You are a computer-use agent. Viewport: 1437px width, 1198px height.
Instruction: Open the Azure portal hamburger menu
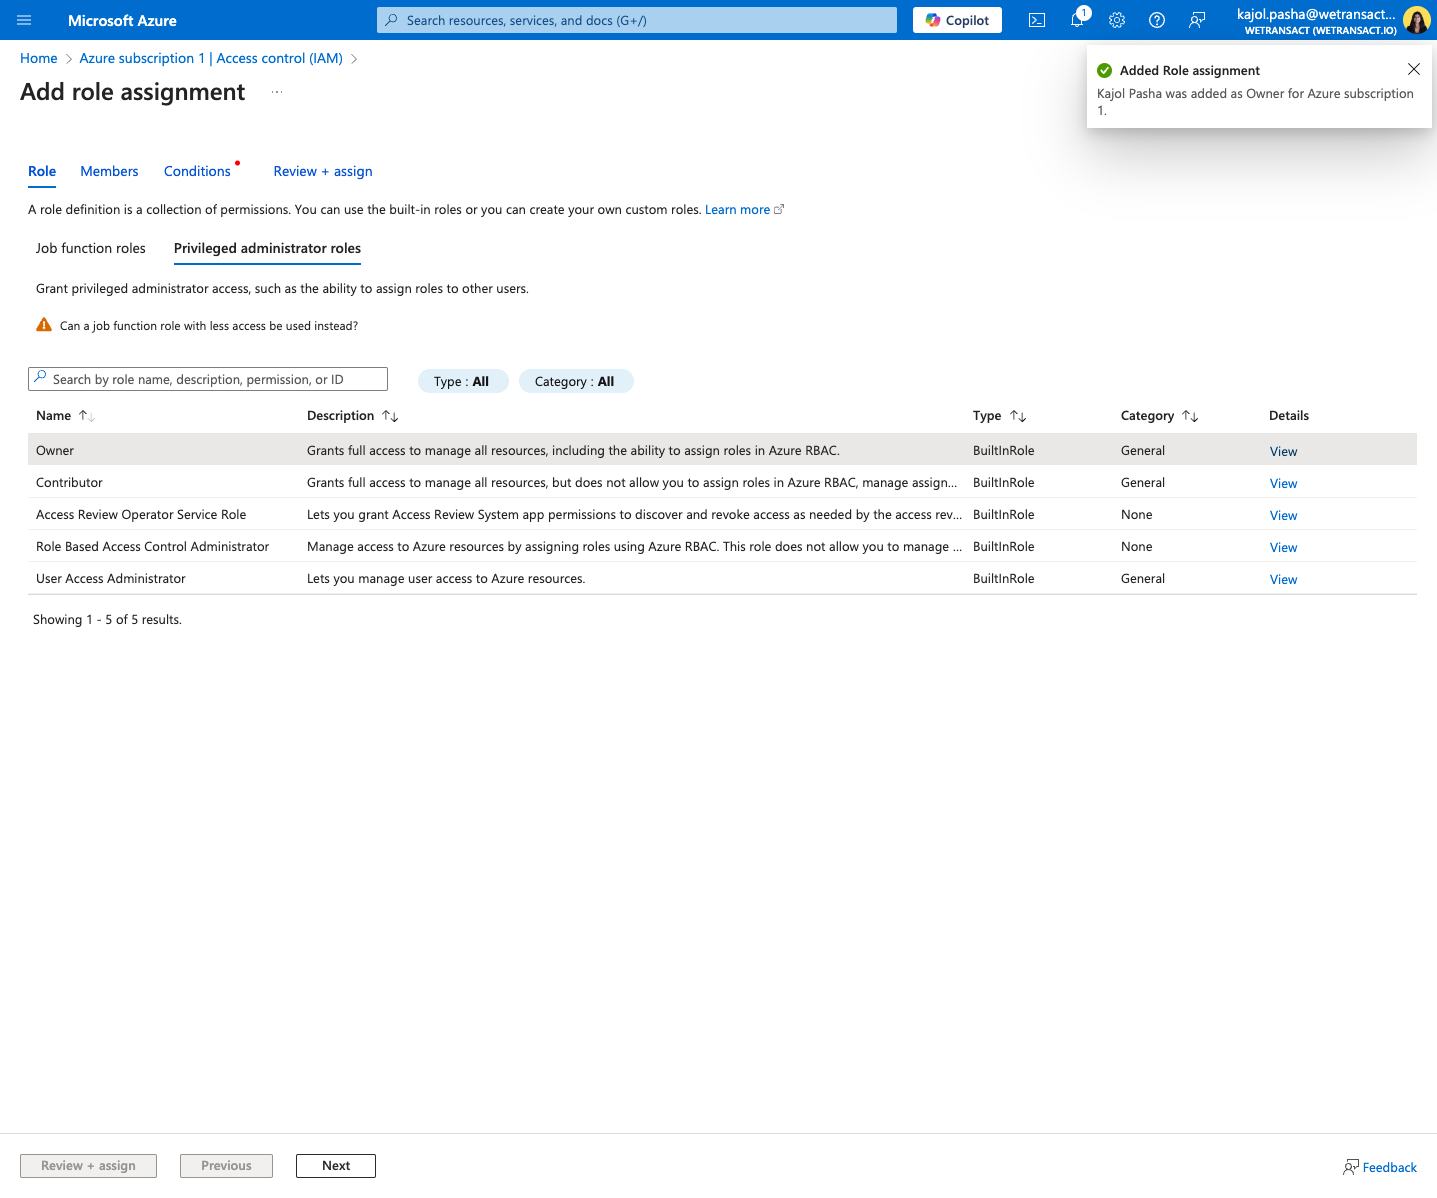24,20
